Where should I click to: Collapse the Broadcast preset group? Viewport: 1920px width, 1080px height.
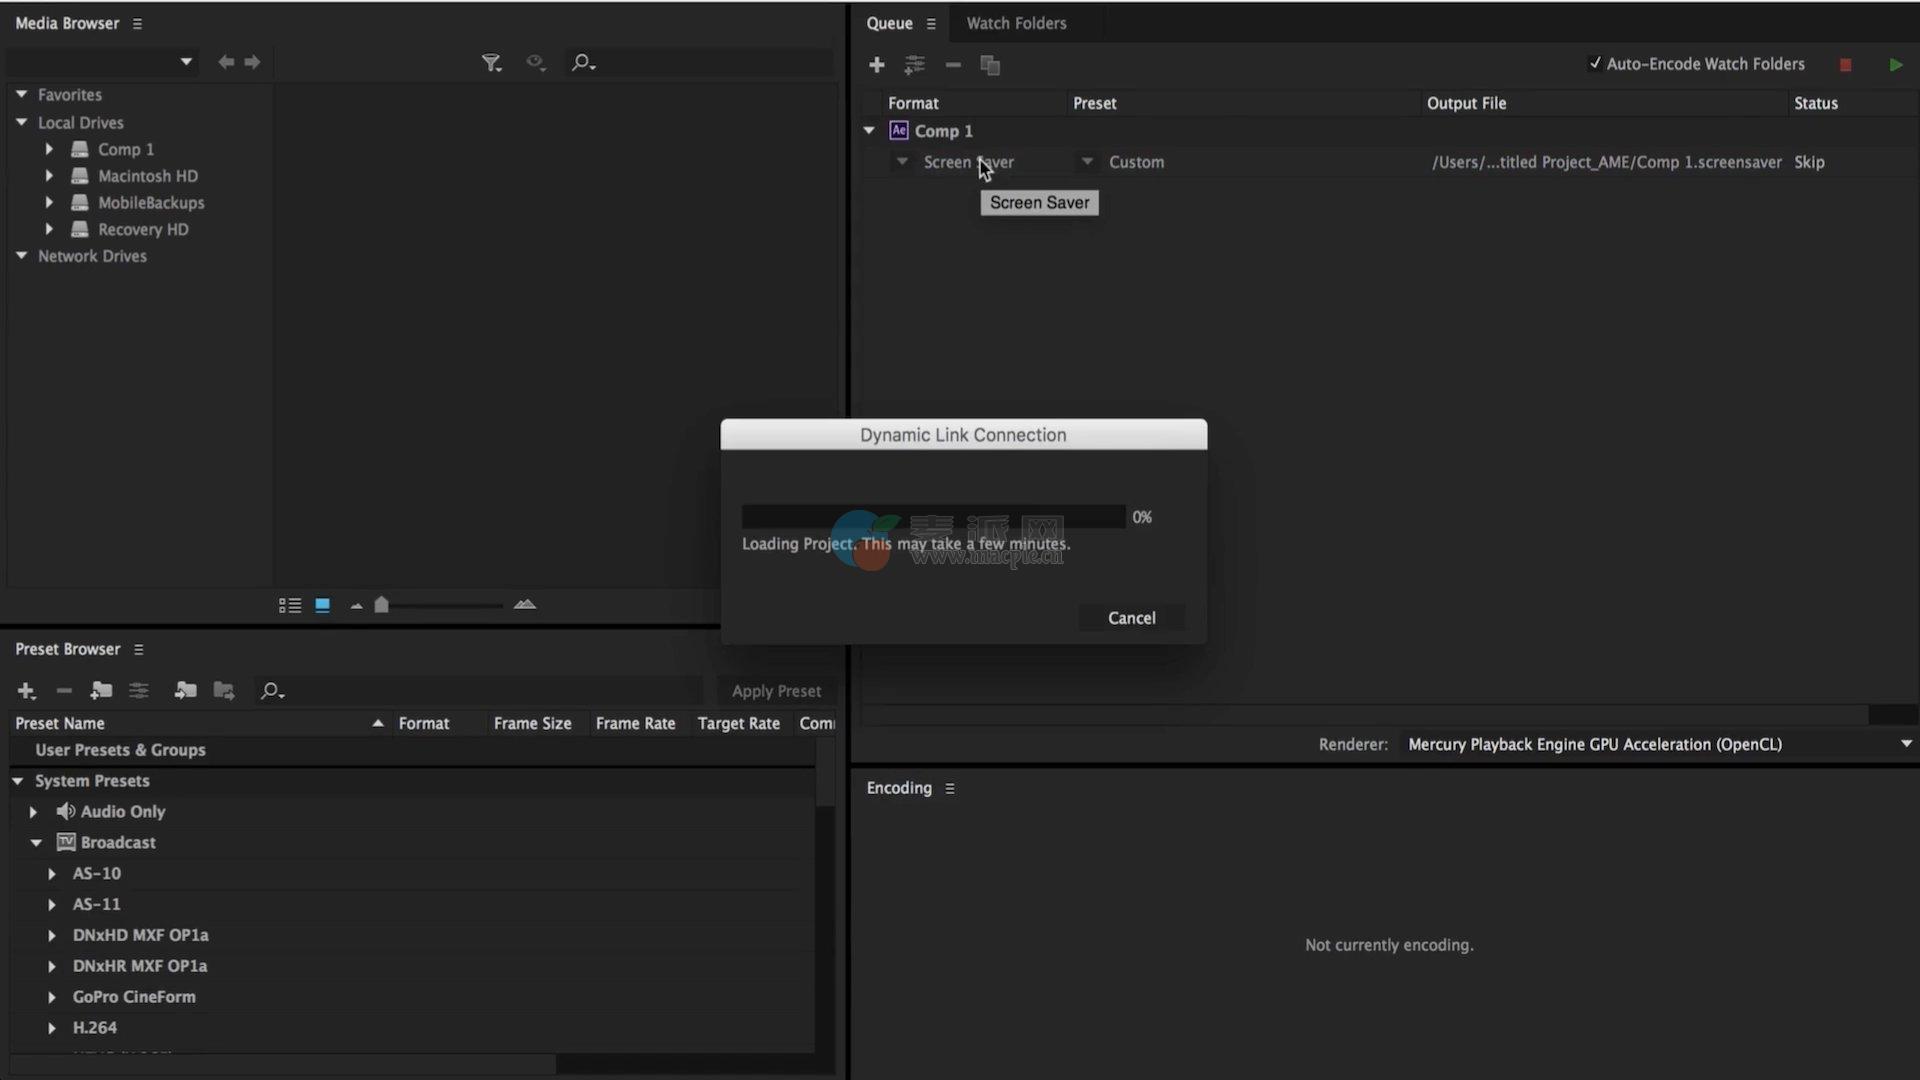pos(36,843)
